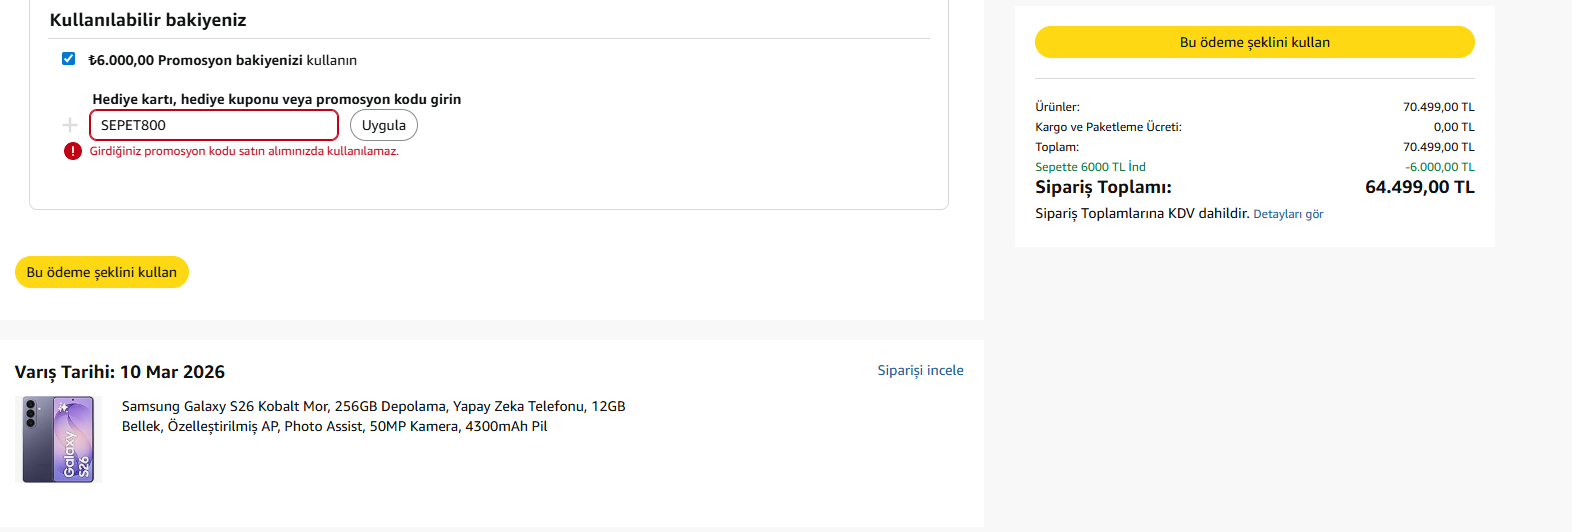The height and width of the screenshot is (532, 1572).
Task: Click the -6.000,00 TL discount amount
Action: coord(1439,167)
